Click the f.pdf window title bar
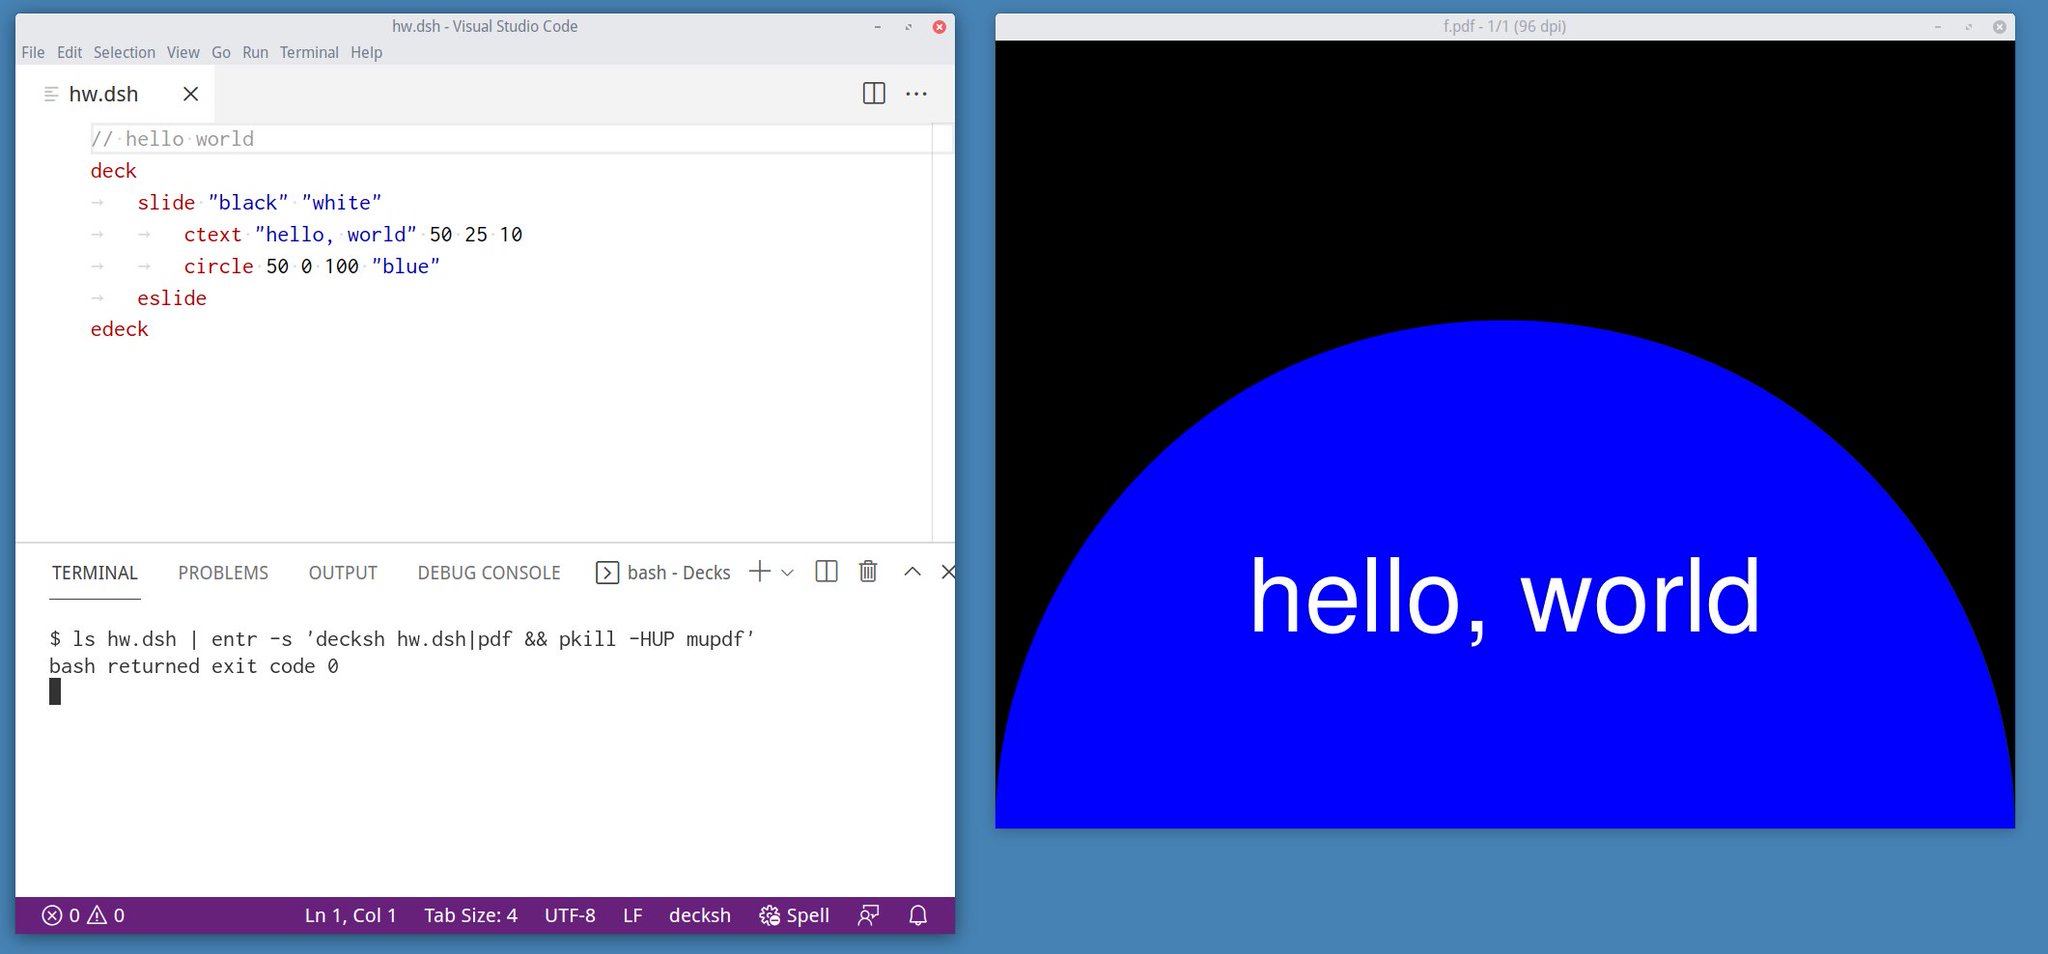Screen dimensions: 2048x954 tap(1504, 26)
